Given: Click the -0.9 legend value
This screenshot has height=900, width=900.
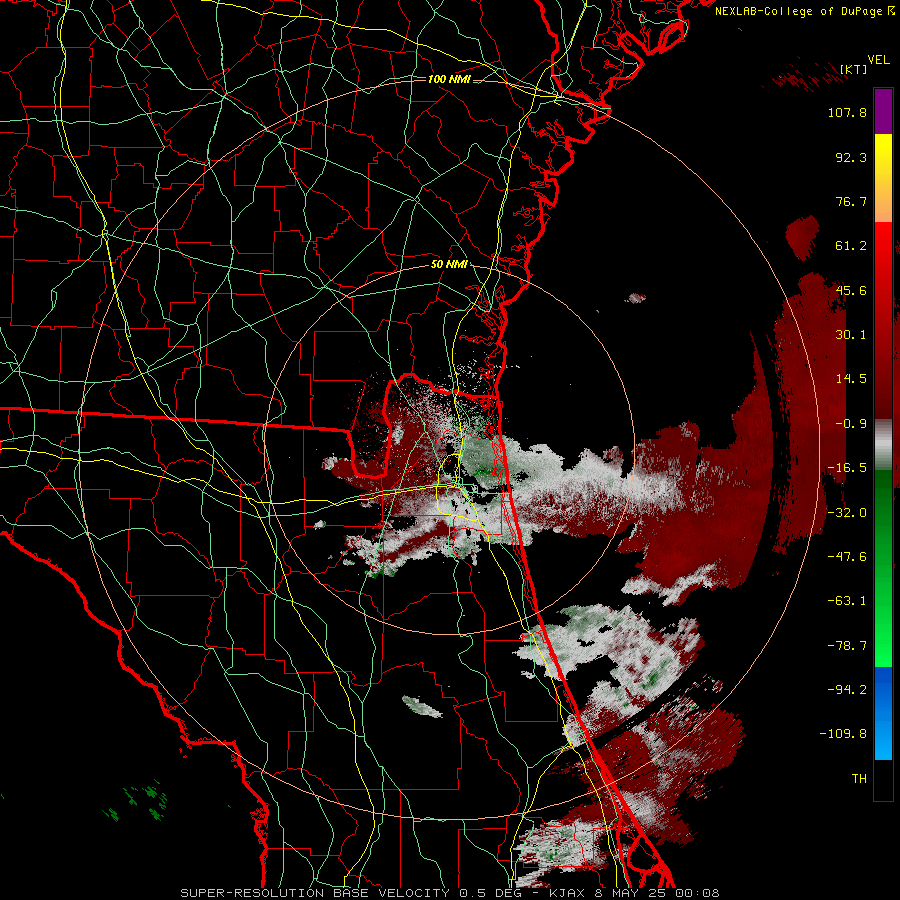Looking at the screenshot, I should point(851,424).
